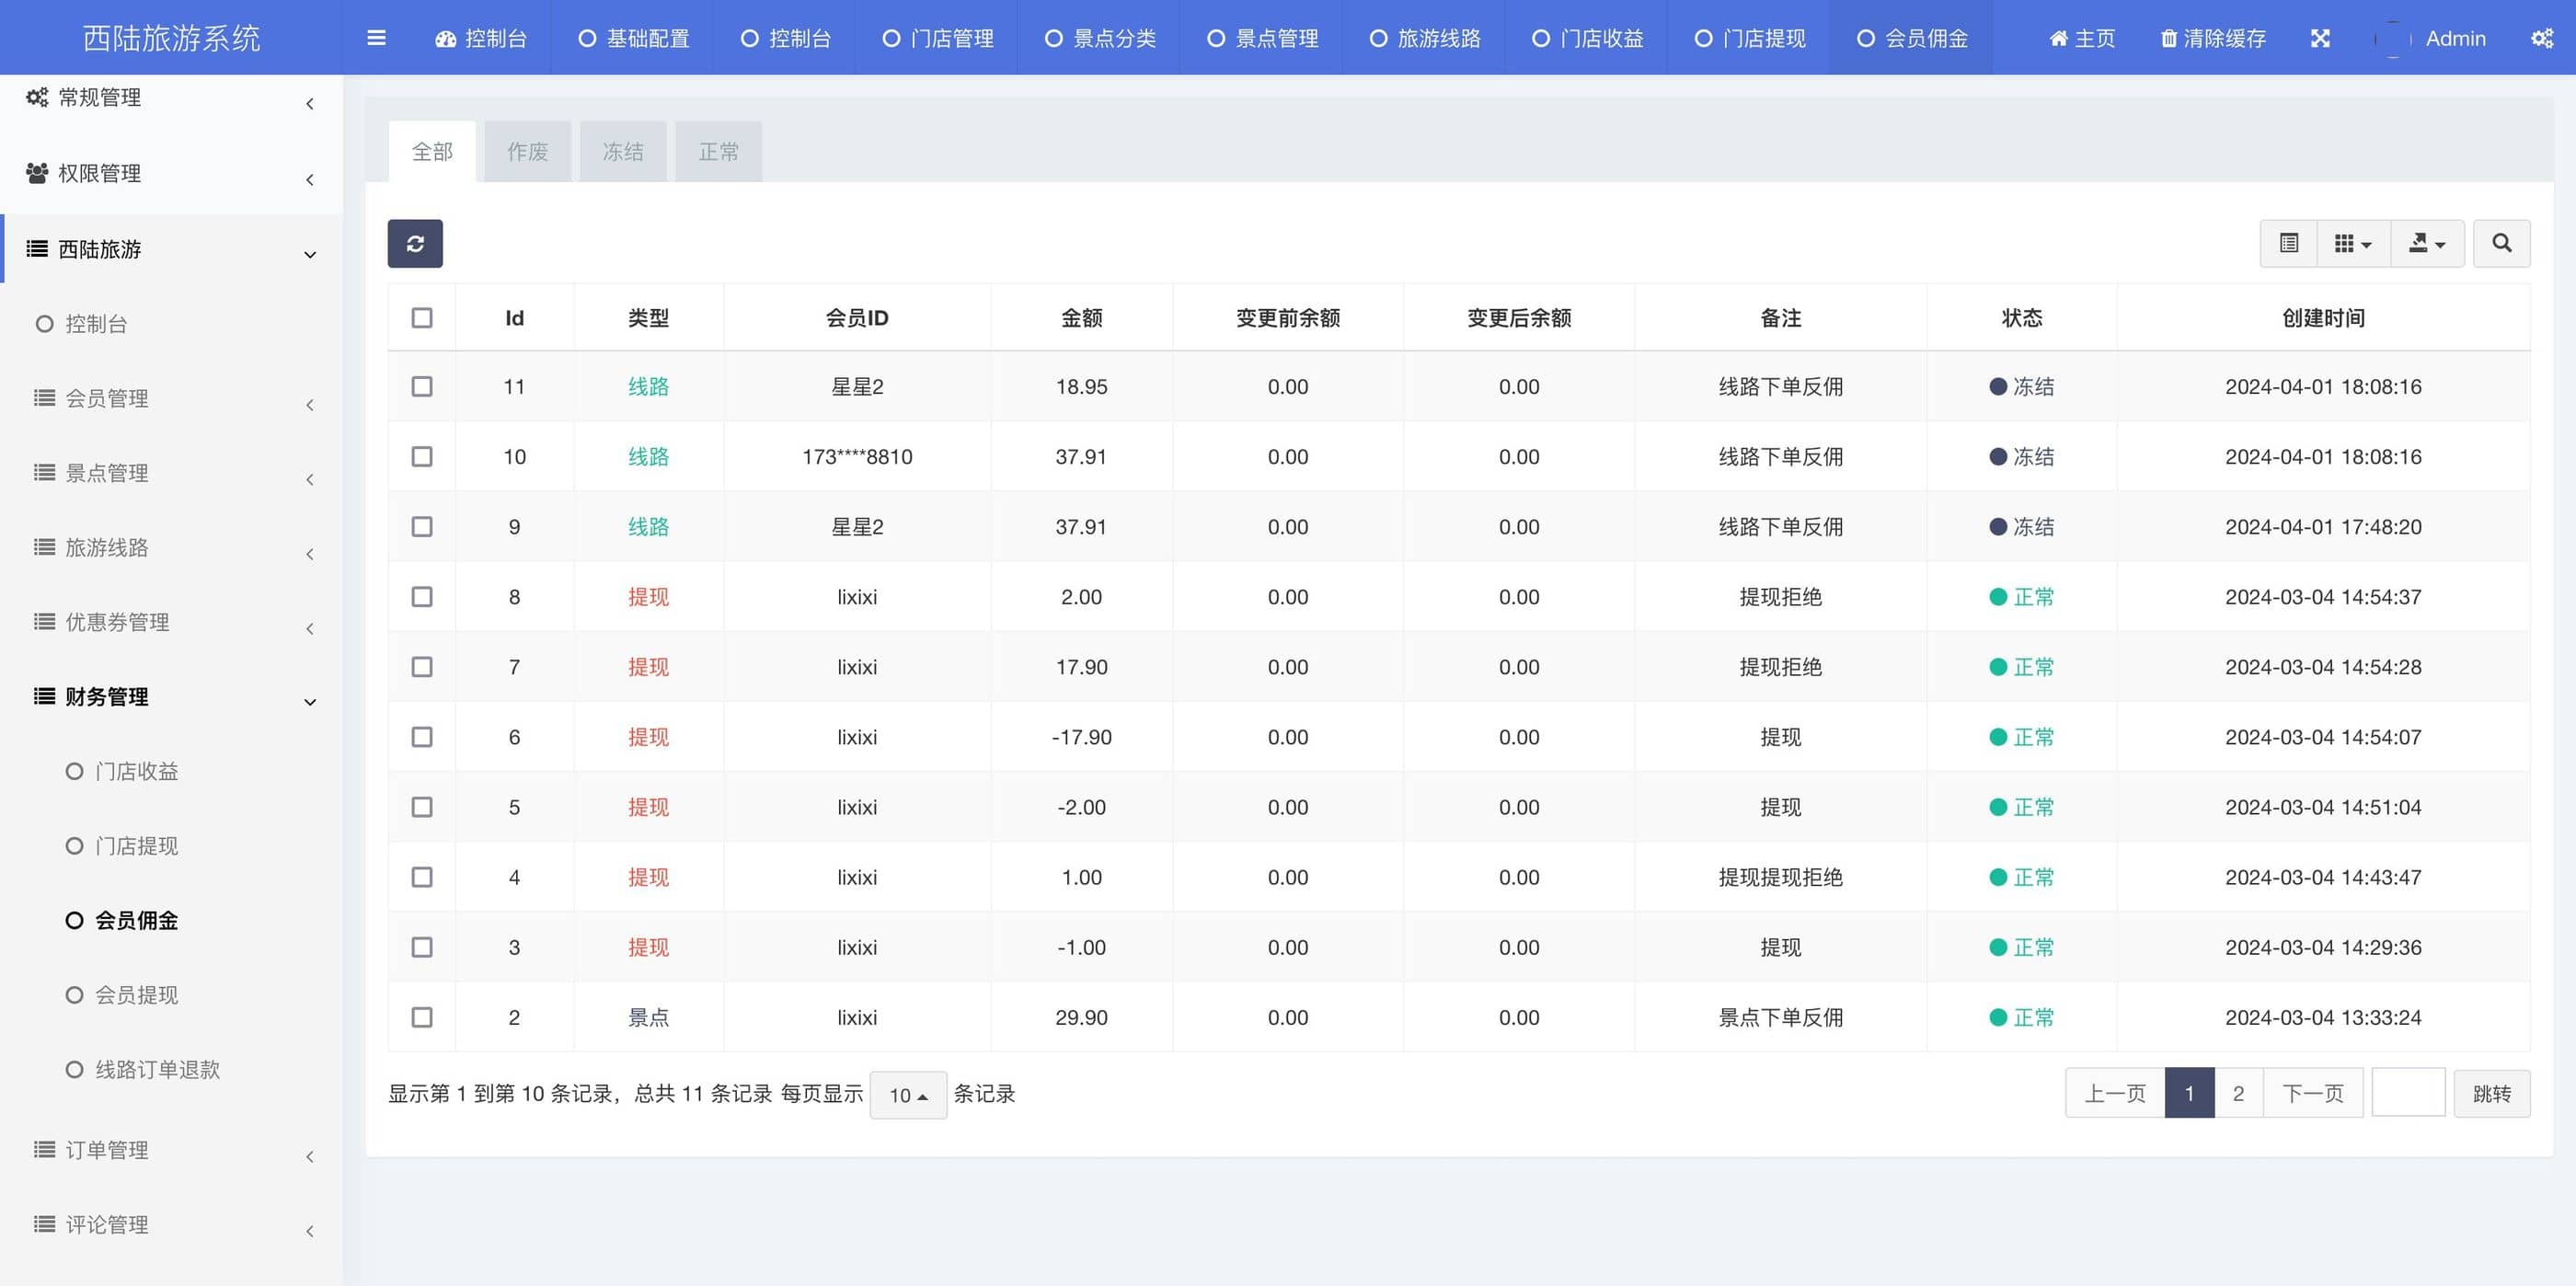Click 冻结 status in row 10
The height and width of the screenshot is (1286, 2576).
pos(2021,456)
